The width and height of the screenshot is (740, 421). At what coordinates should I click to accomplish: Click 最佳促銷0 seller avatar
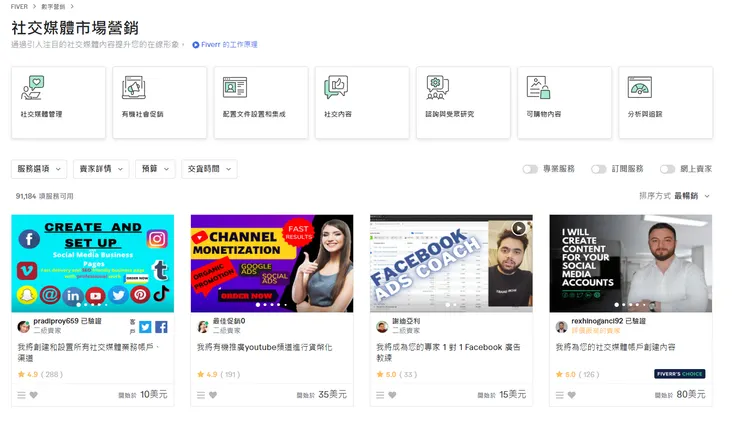point(203,326)
